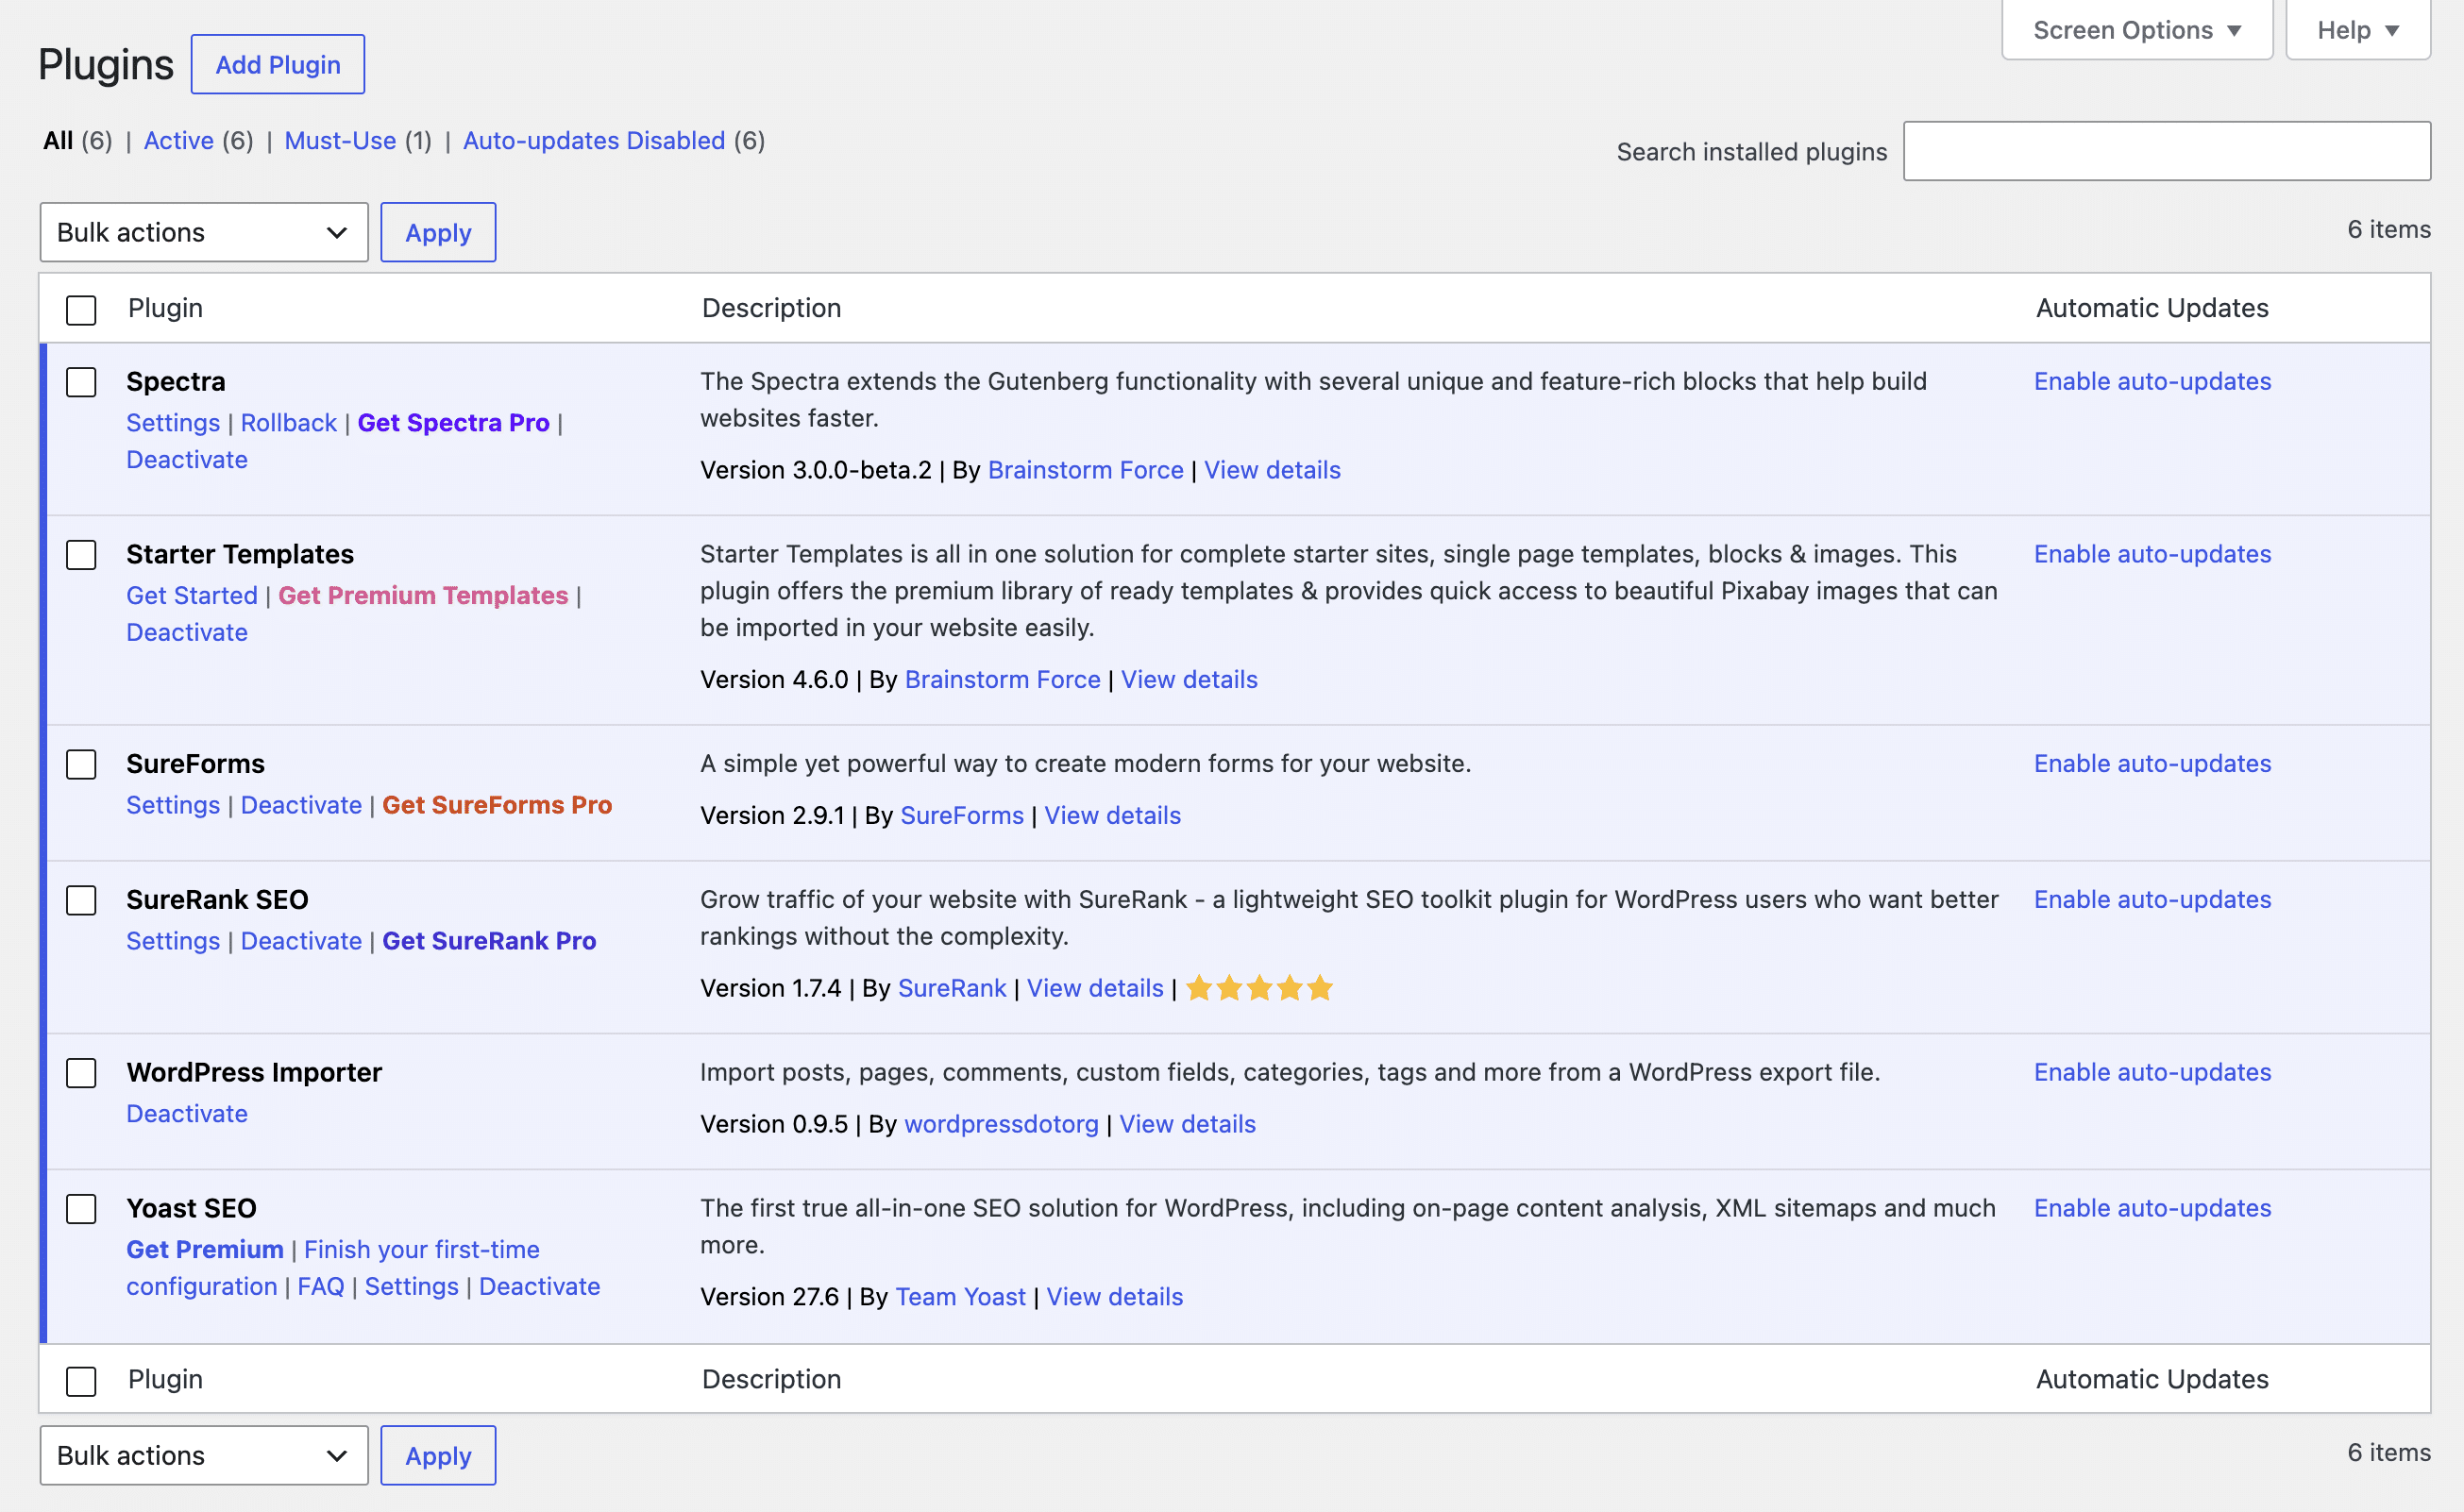Tick the SureForms plugin checkbox
2464x1512 pixels.
point(81,765)
